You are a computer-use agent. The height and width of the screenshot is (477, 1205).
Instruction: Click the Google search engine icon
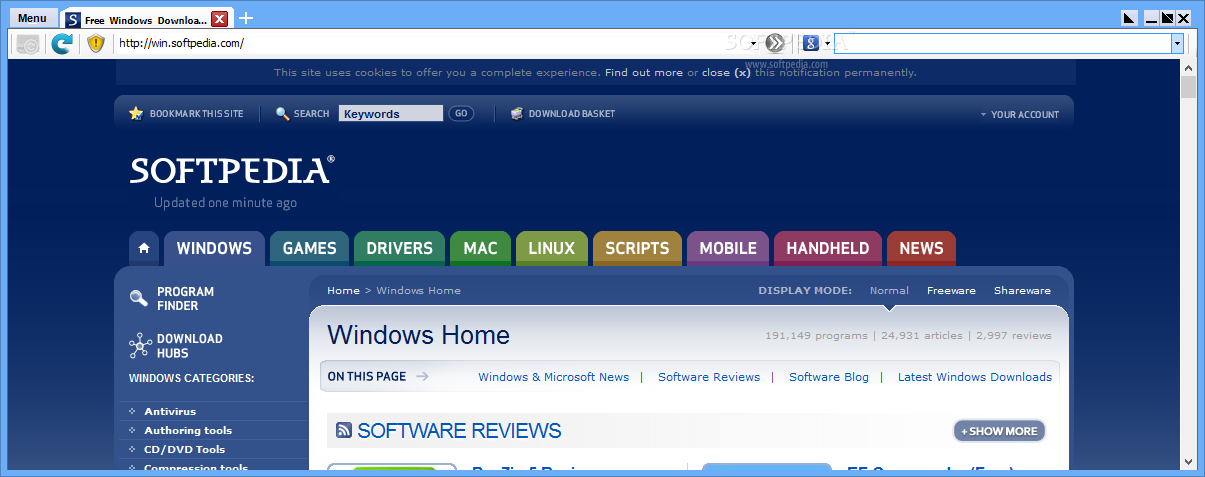pyautogui.click(x=811, y=43)
